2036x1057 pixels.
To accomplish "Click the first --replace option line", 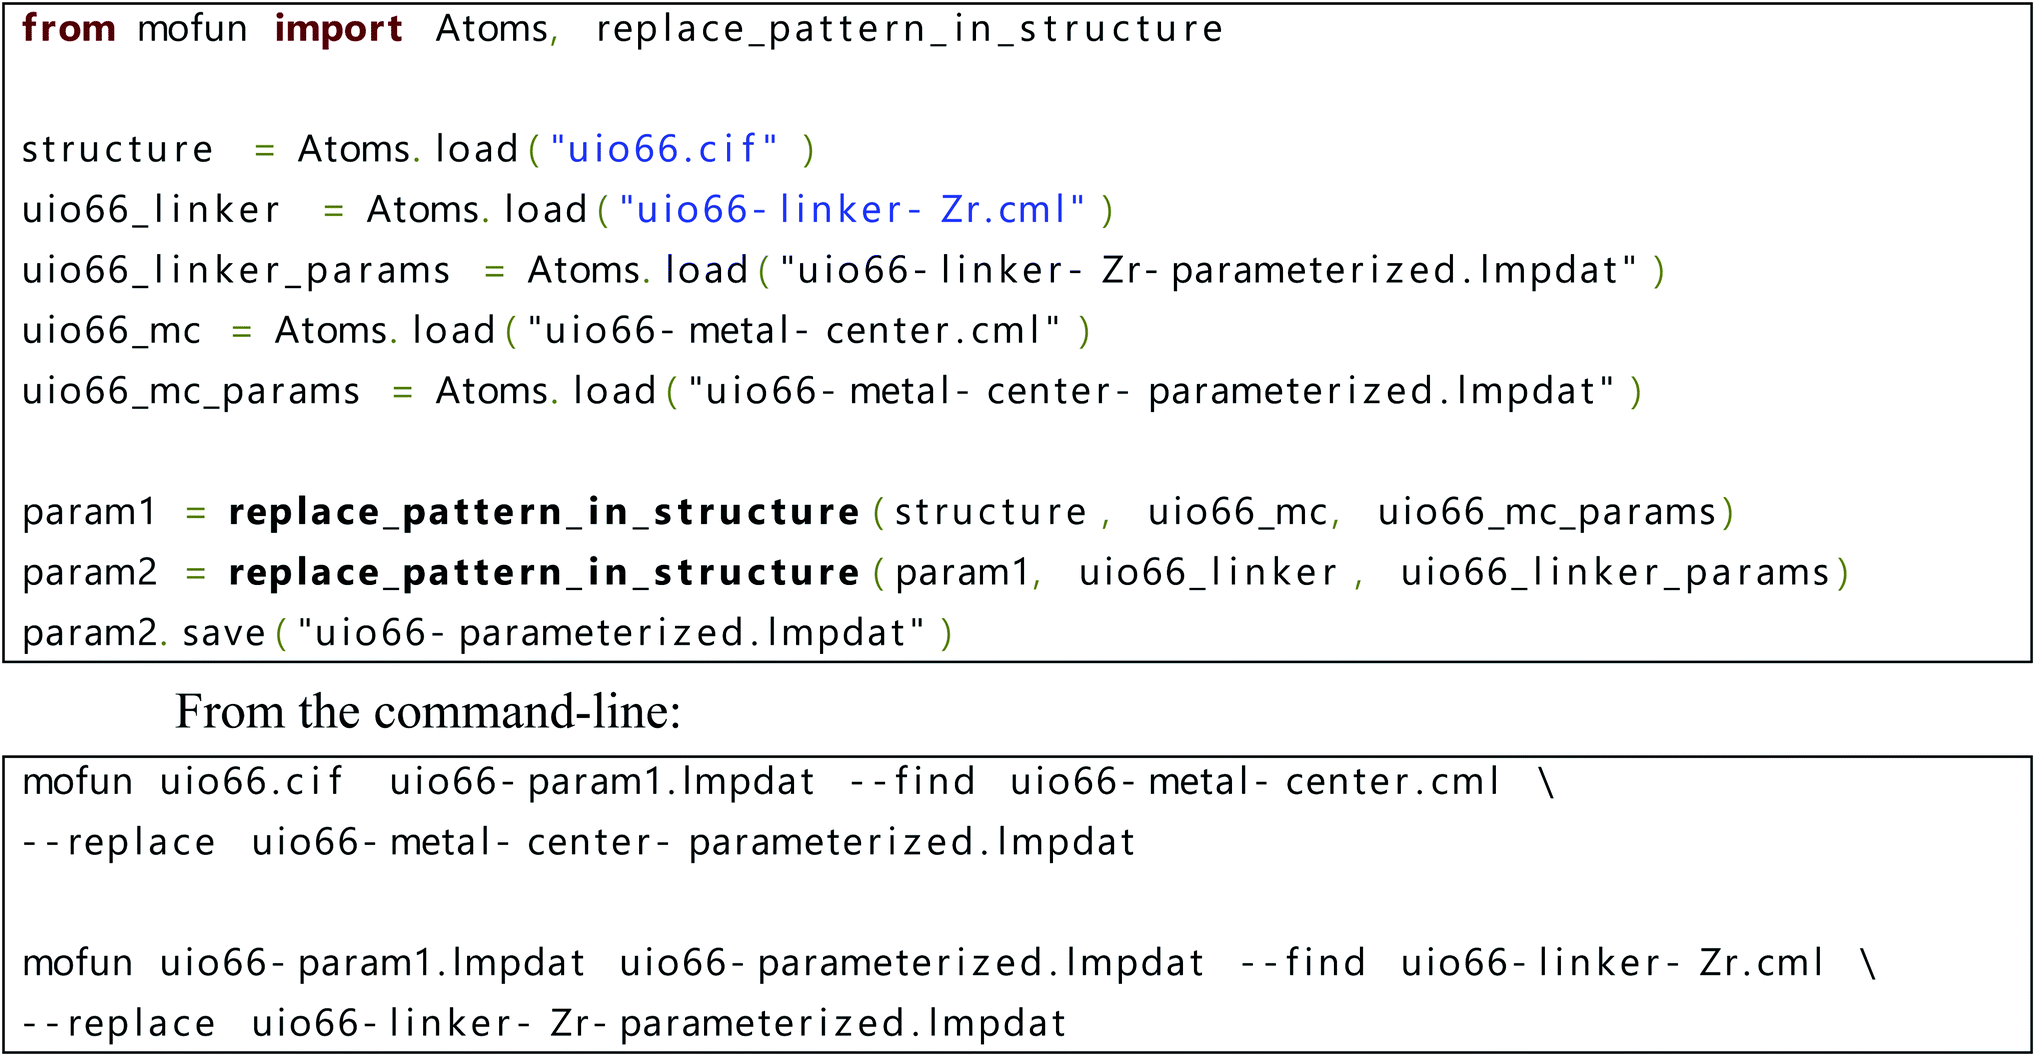I will point(579,843).
